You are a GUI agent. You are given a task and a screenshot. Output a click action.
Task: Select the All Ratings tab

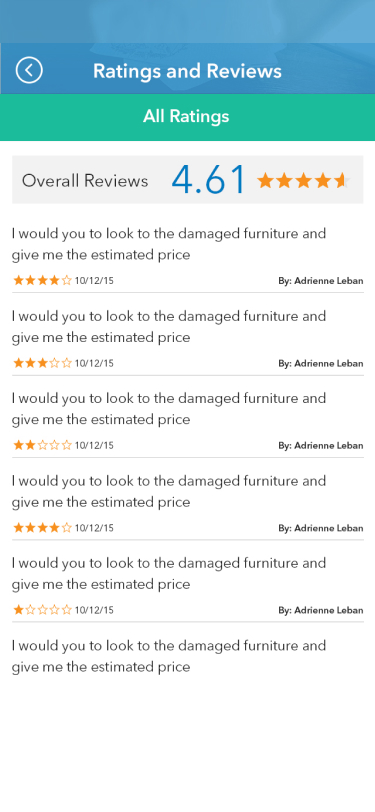click(x=188, y=117)
